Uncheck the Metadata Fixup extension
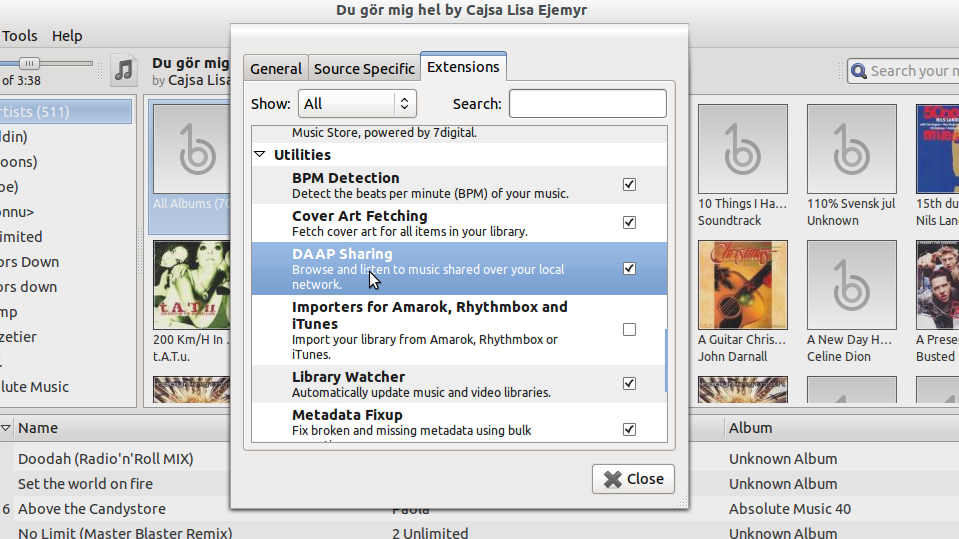The height and width of the screenshot is (539, 959). click(629, 429)
